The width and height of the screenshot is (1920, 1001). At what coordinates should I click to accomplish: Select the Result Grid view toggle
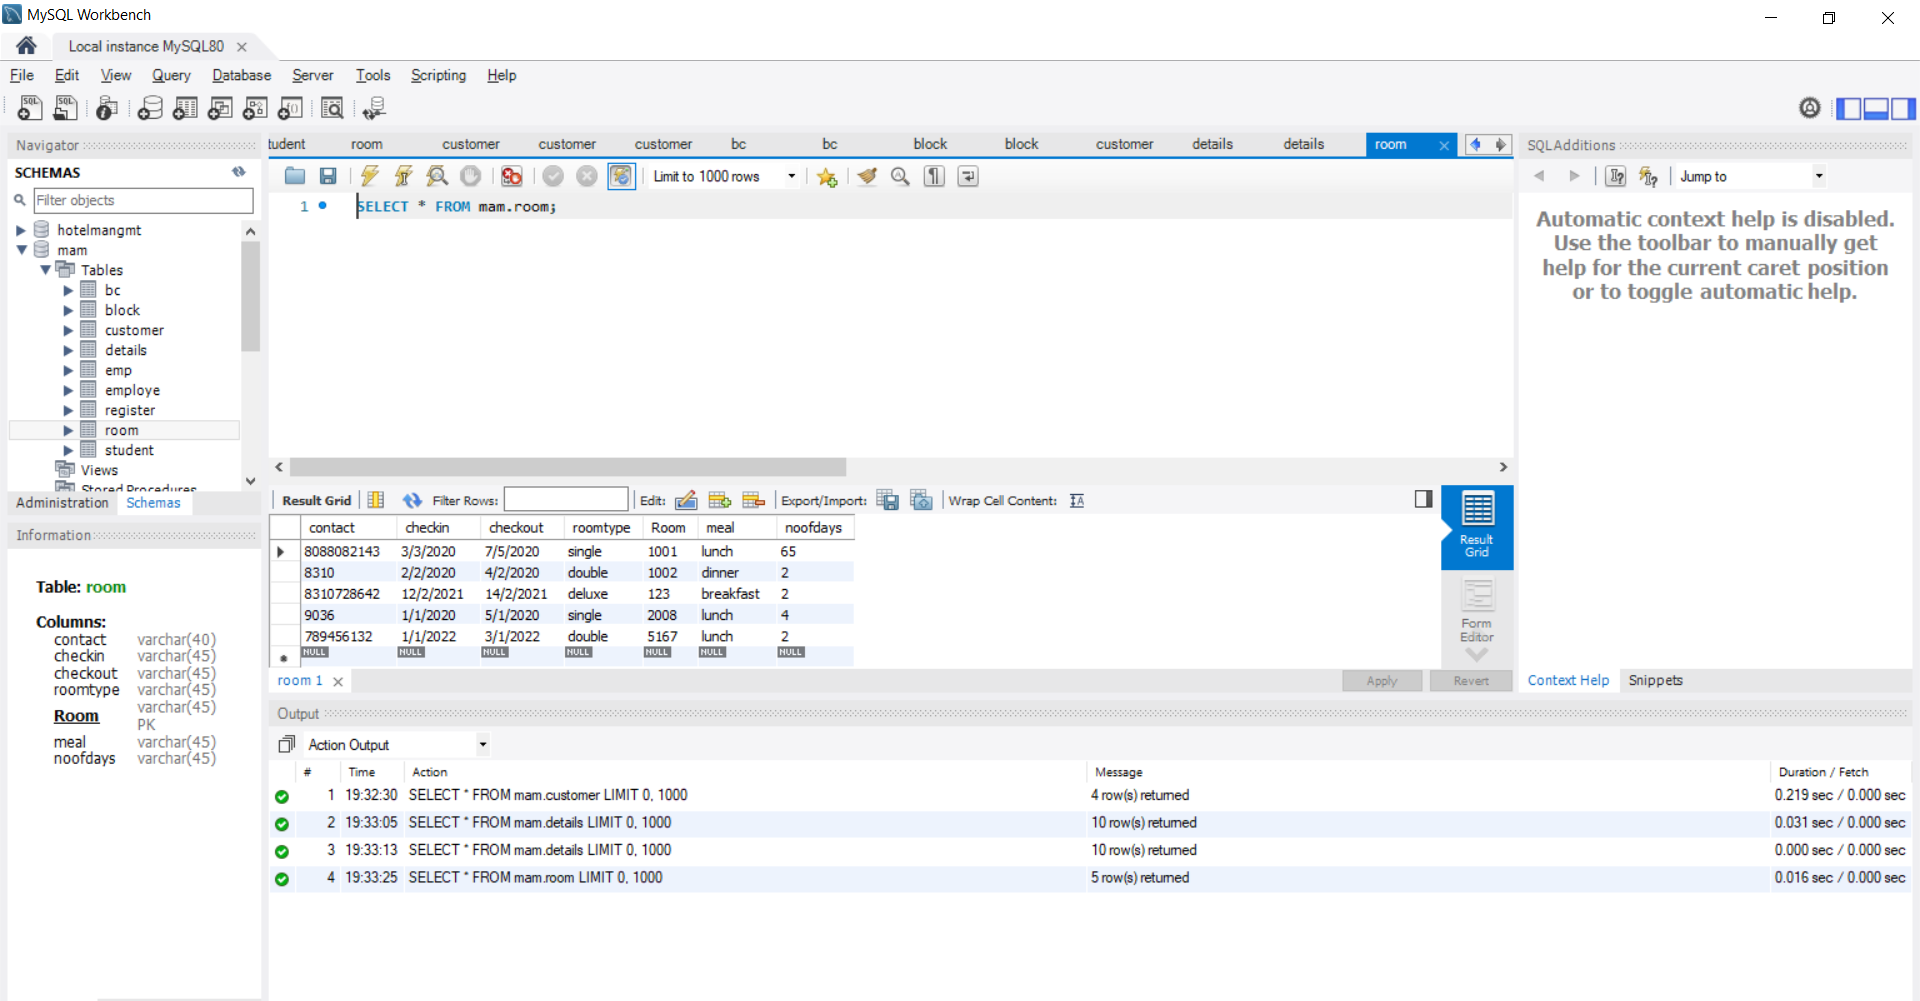1477,527
